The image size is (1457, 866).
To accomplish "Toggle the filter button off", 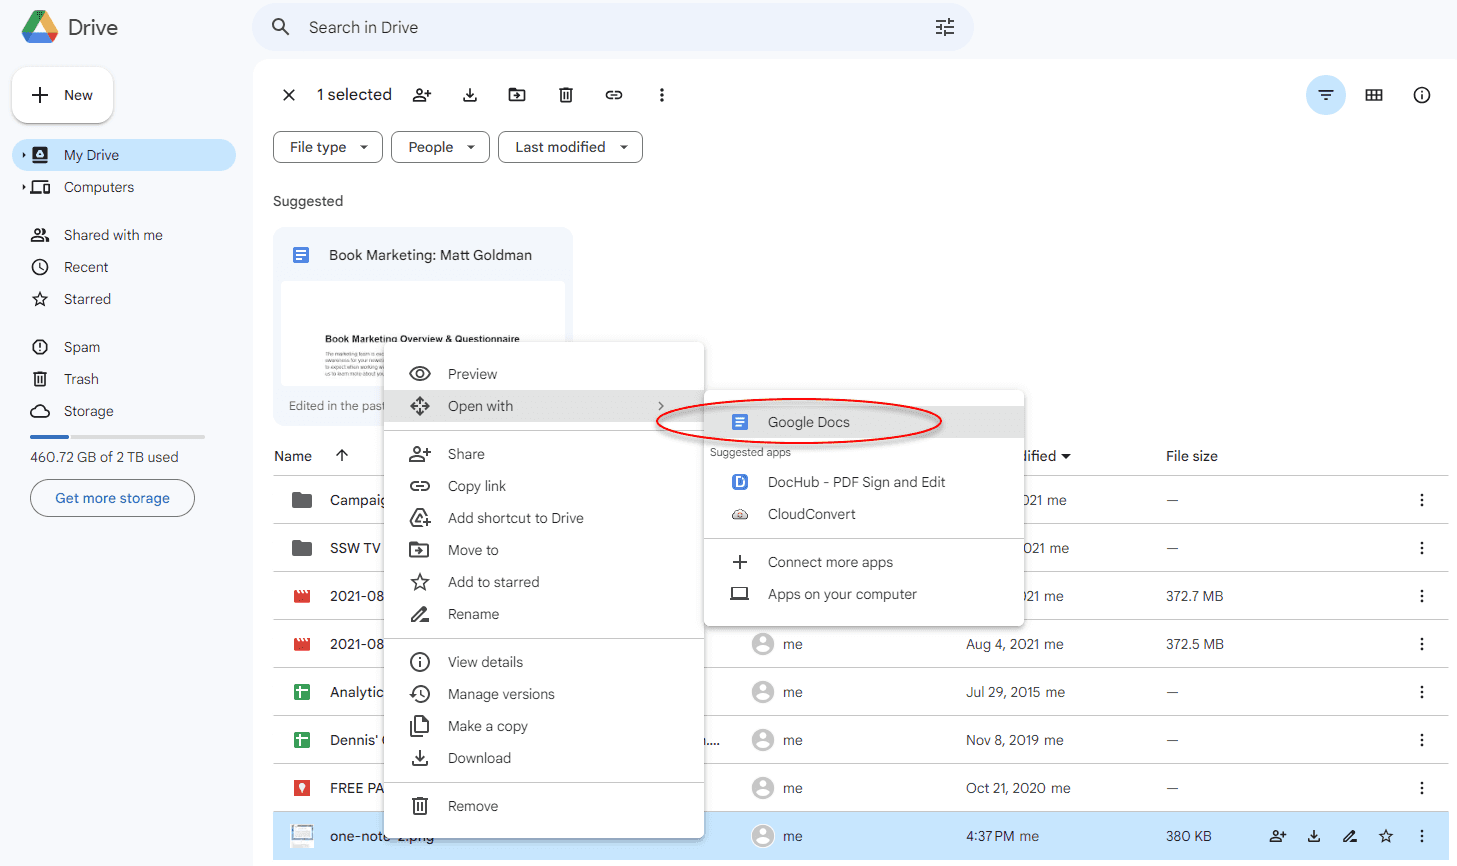I will click(x=1325, y=95).
